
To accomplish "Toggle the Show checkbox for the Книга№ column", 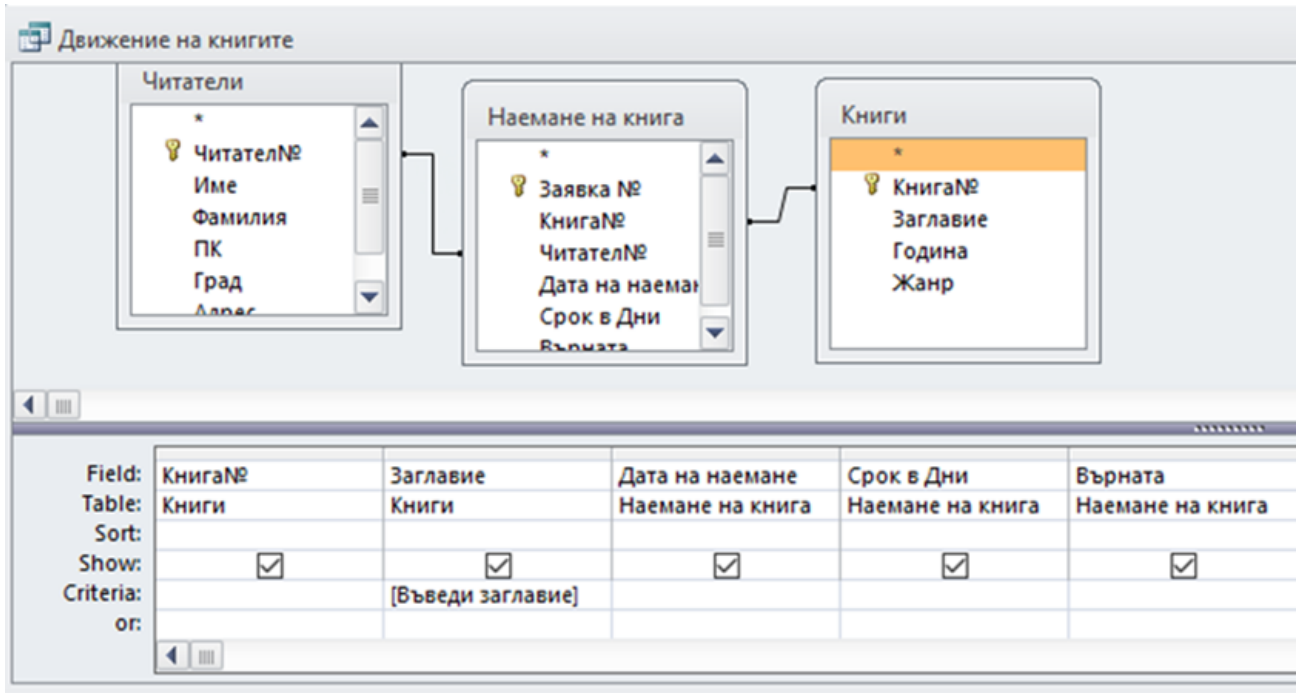I will [x=270, y=566].
